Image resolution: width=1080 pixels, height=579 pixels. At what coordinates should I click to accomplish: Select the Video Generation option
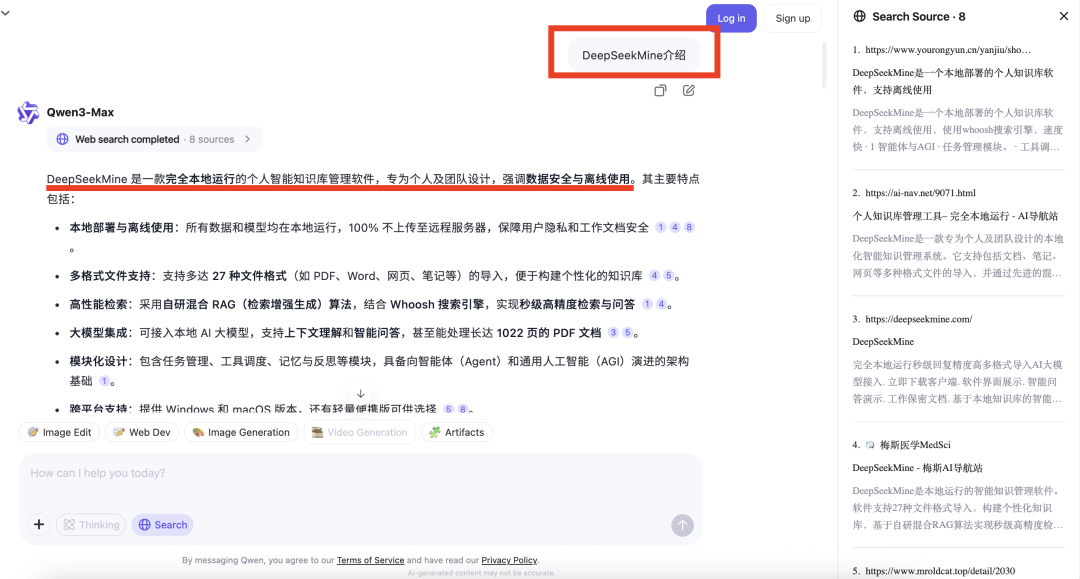tap(360, 432)
